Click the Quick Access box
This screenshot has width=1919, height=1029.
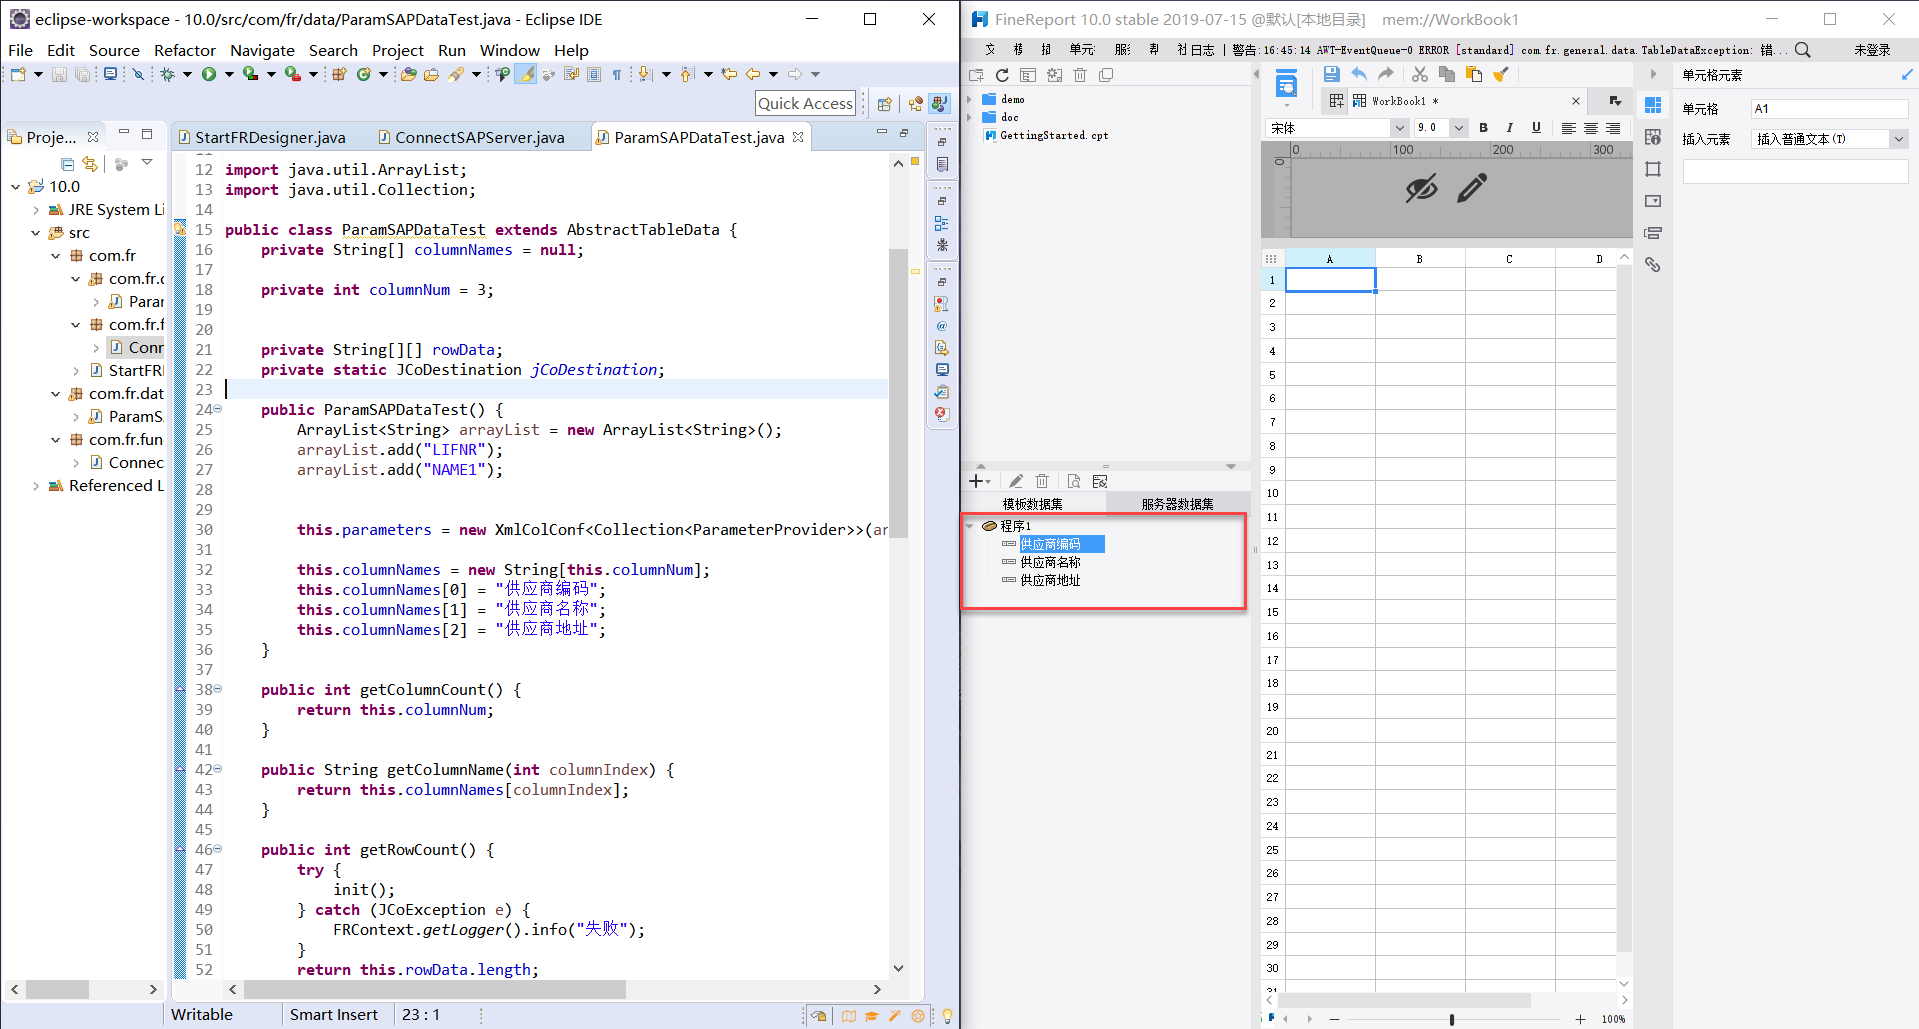tap(805, 103)
